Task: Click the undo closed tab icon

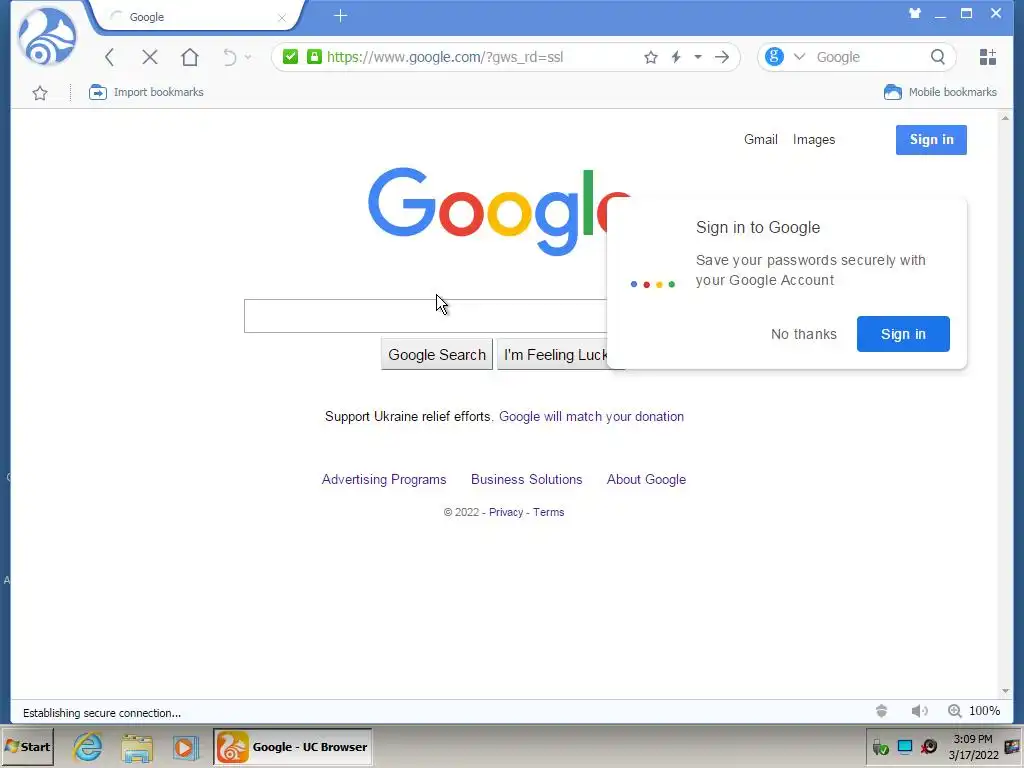Action: click(x=229, y=57)
